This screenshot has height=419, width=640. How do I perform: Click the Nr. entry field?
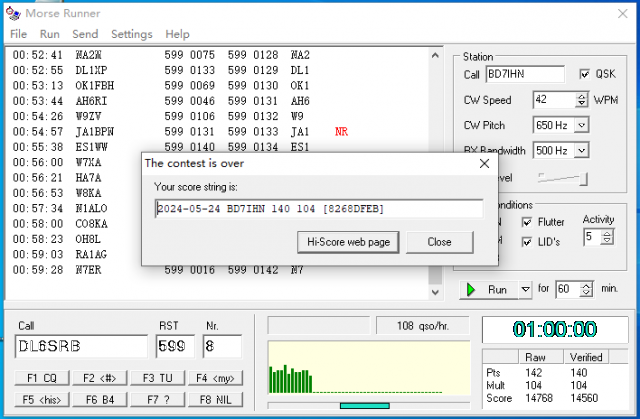pos(222,346)
